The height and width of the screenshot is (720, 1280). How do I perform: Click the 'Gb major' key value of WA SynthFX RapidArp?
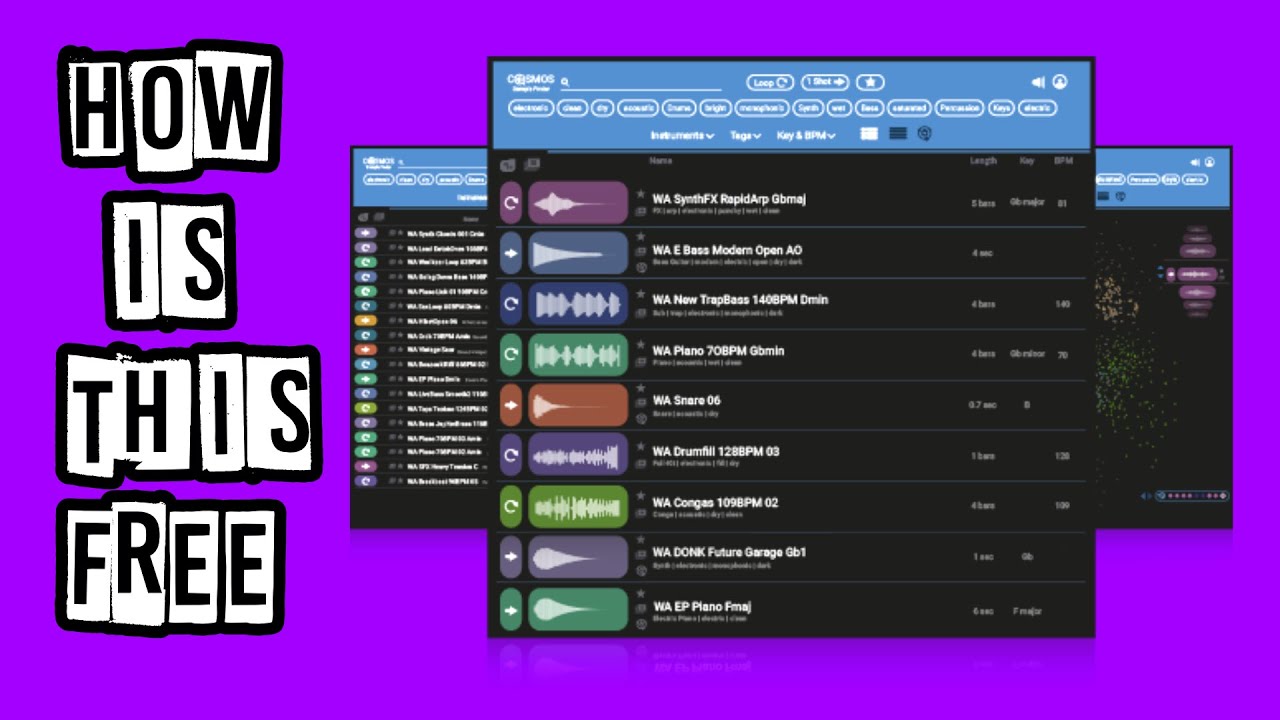[1027, 202]
